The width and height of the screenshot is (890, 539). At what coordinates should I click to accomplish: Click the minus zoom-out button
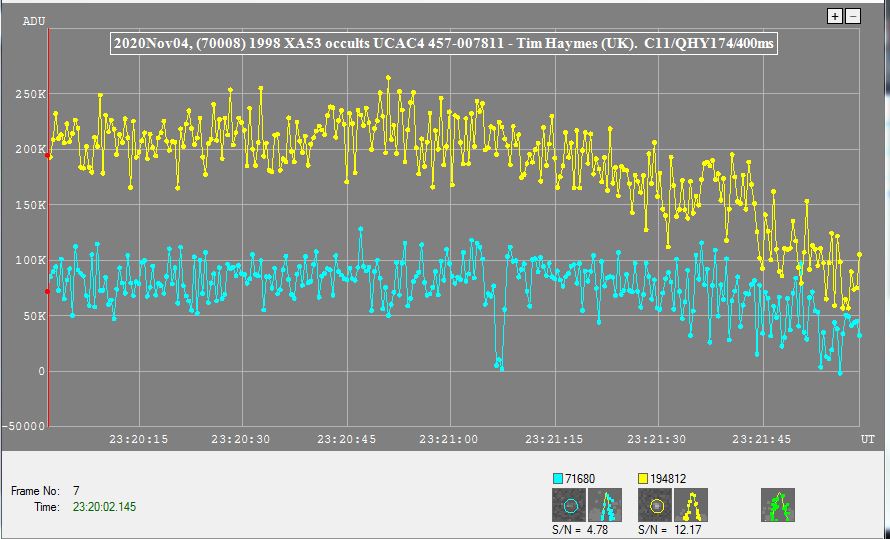[x=853, y=16]
